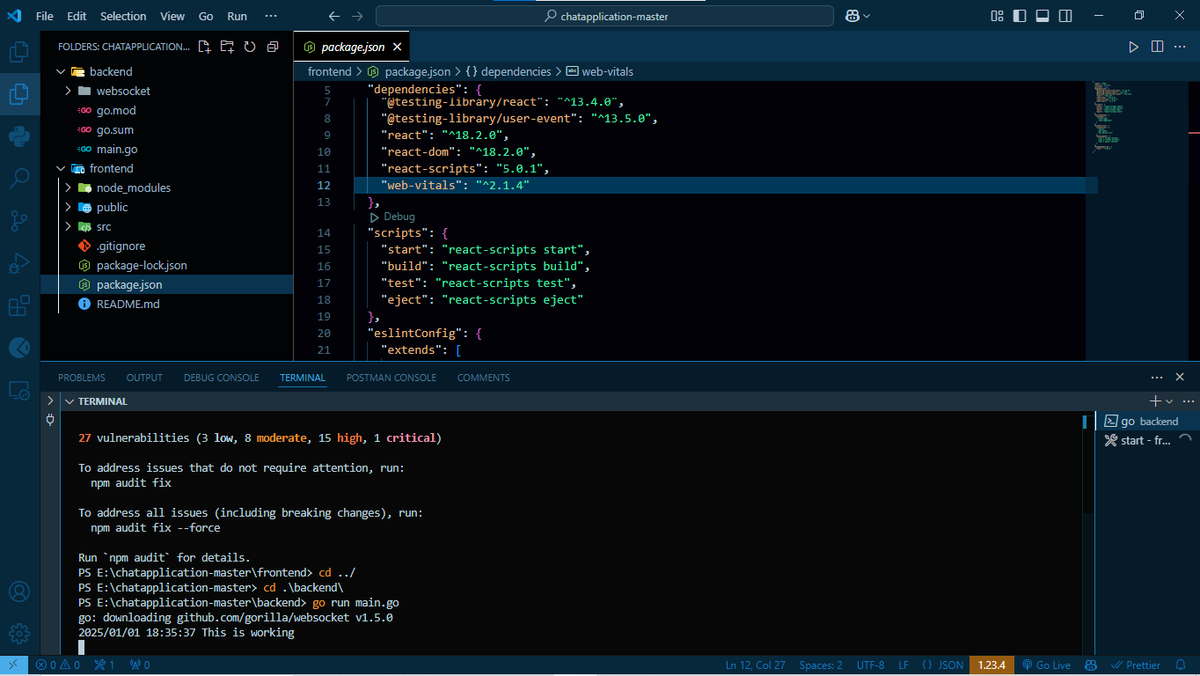Open the Run menu
Viewport: 1200px width, 676px height.
click(237, 16)
